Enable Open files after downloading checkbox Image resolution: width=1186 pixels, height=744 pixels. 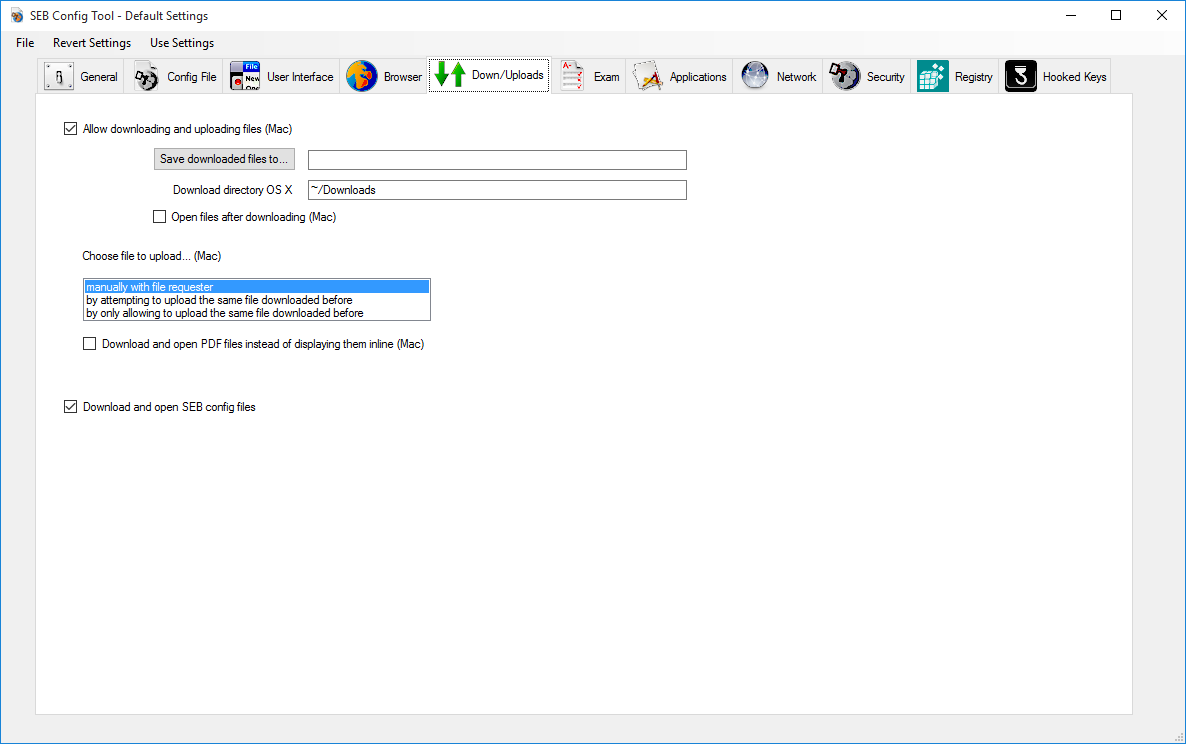tap(160, 217)
